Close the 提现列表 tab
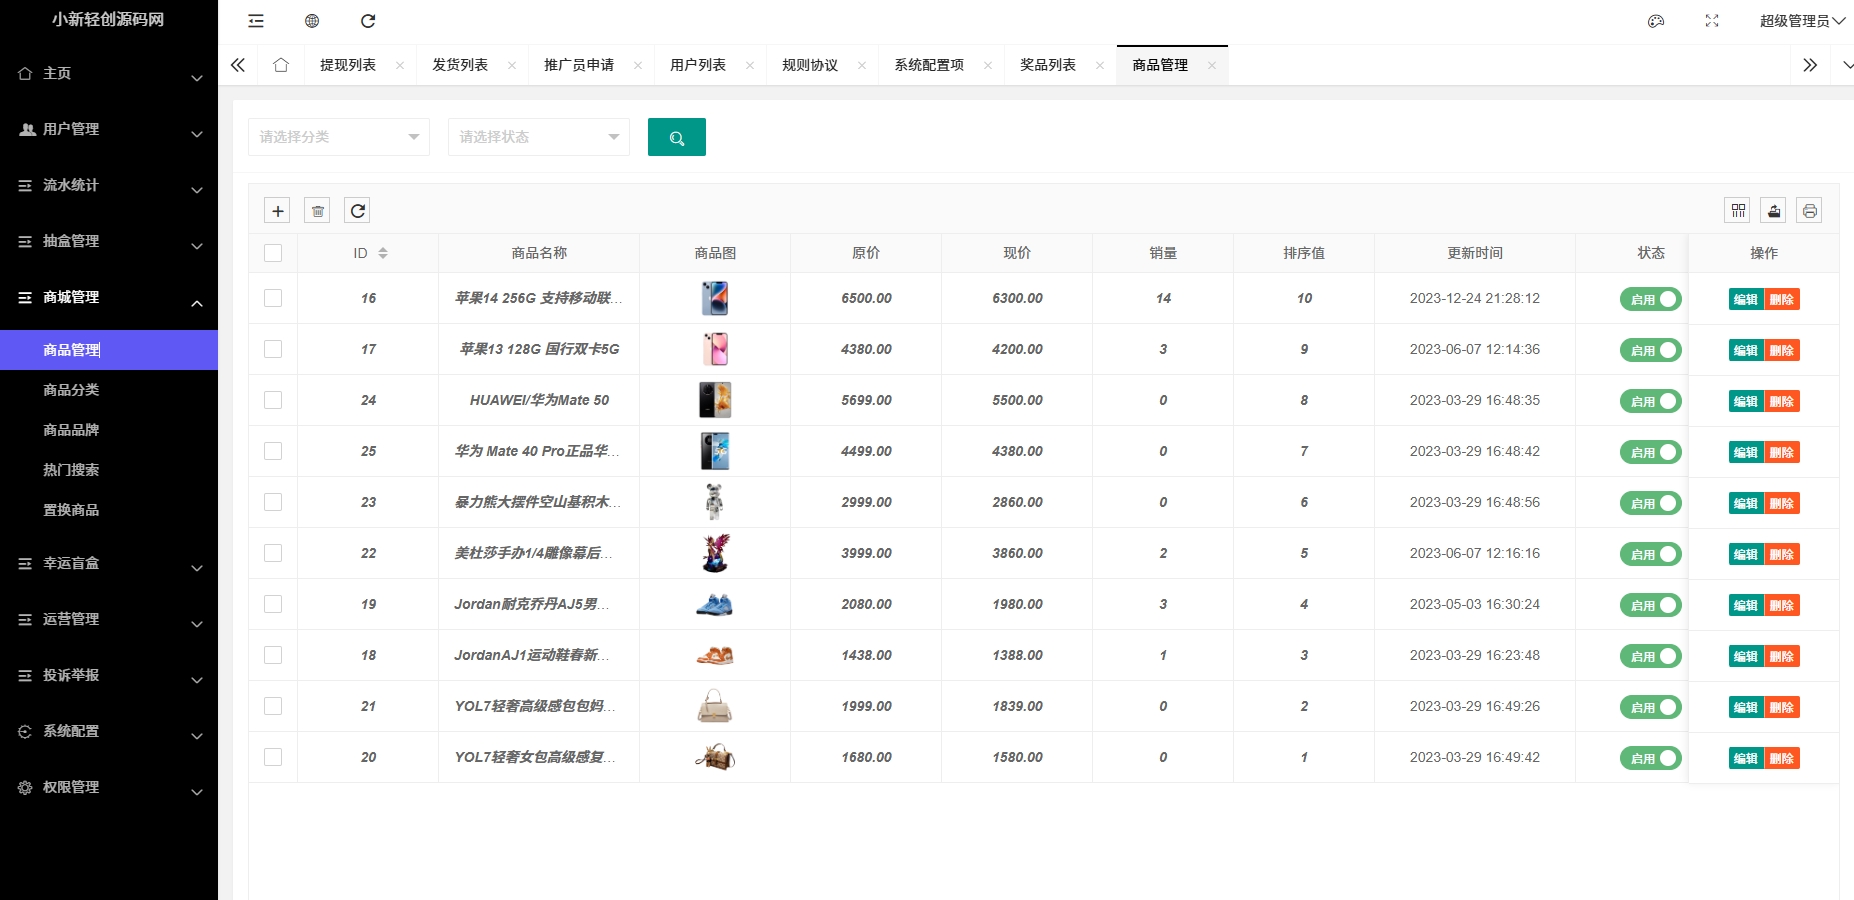1854x900 pixels. (400, 65)
